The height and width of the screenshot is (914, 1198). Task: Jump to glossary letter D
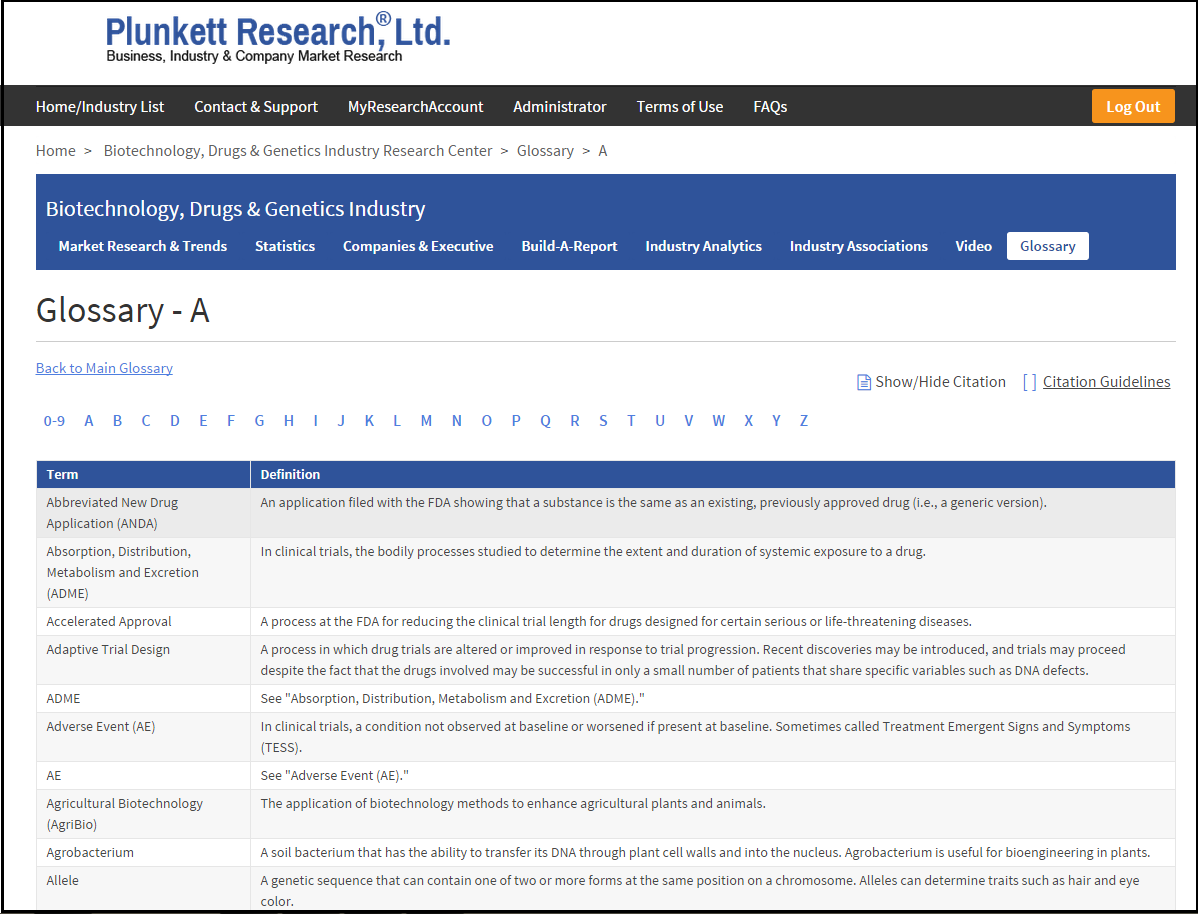pos(175,421)
